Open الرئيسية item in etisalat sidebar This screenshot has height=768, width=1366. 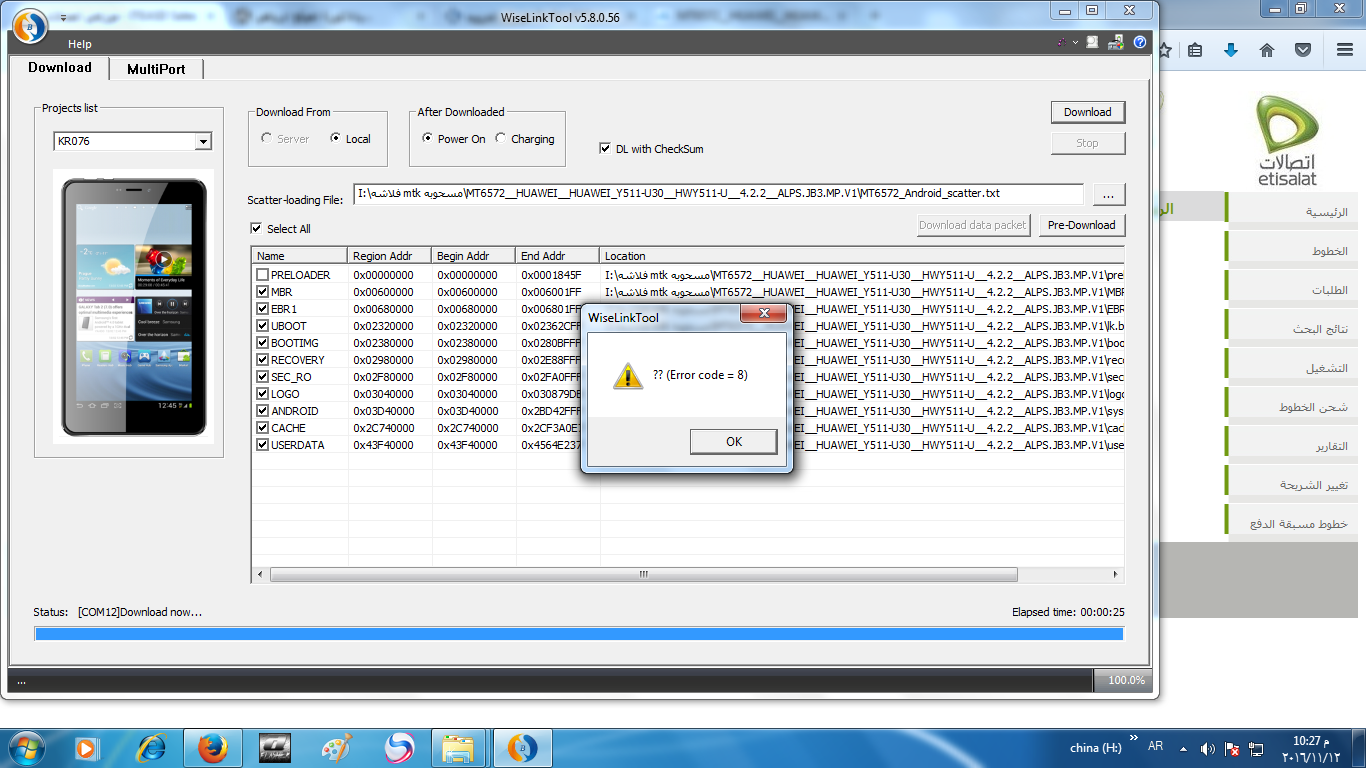[1291, 212]
